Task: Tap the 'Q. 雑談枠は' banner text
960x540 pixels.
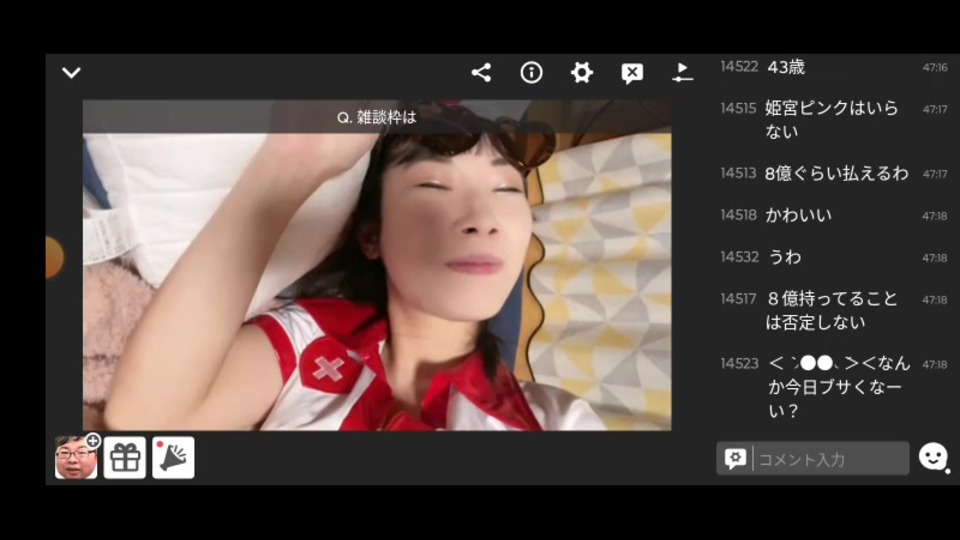Action: pyautogui.click(x=377, y=117)
